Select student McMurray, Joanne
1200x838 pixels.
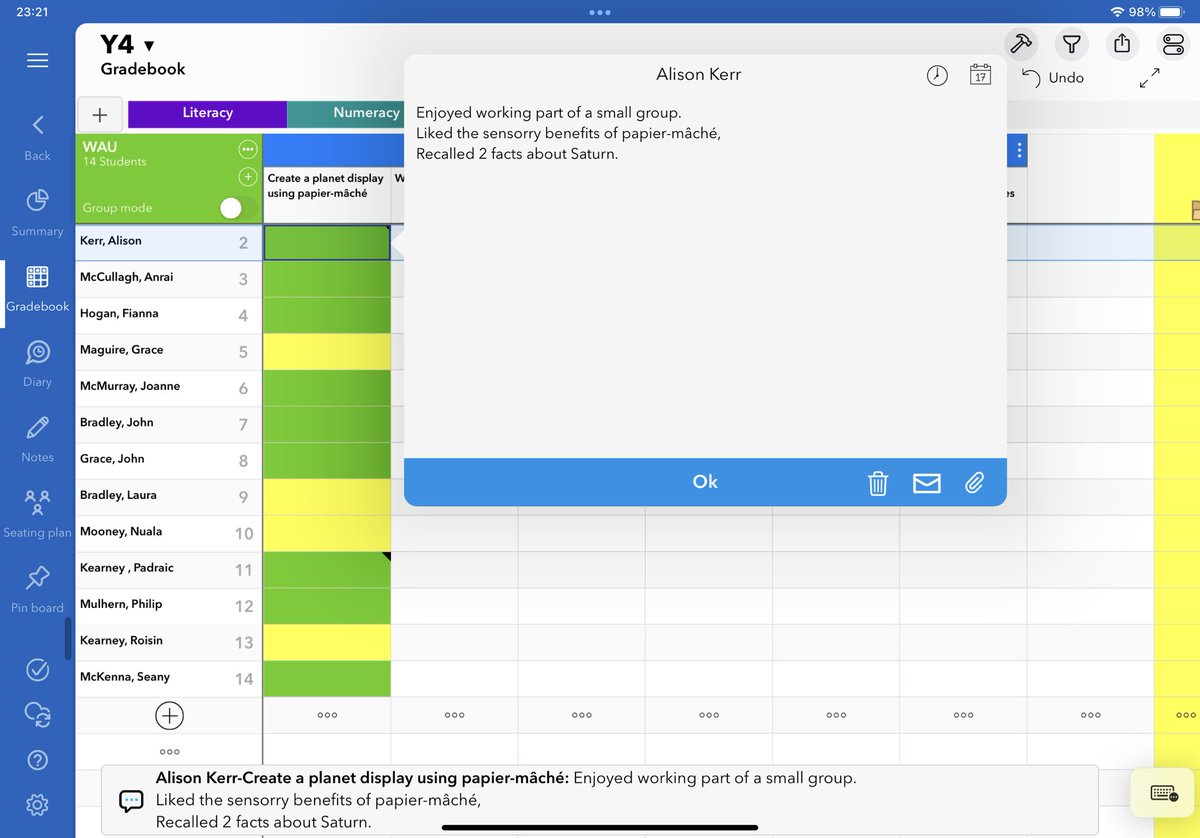[x=169, y=388]
